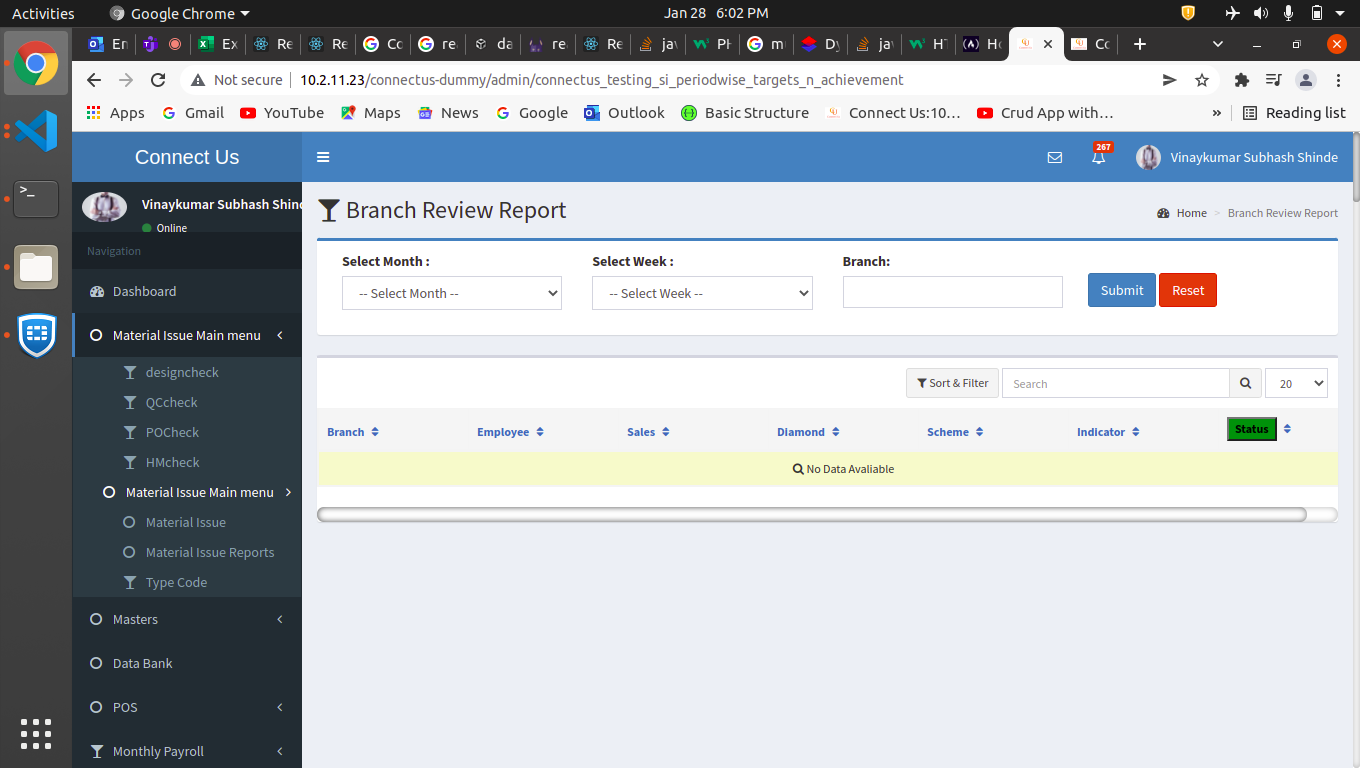This screenshot has width=1360, height=768.
Task: Sort by Indicator column arrows
Action: [x=1135, y=432]
